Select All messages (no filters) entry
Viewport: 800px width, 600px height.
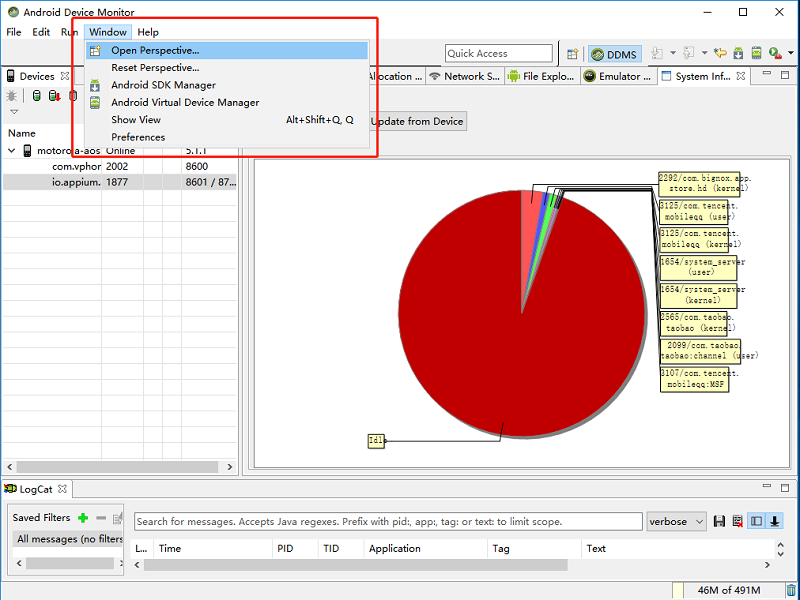(x=68, y=539)
